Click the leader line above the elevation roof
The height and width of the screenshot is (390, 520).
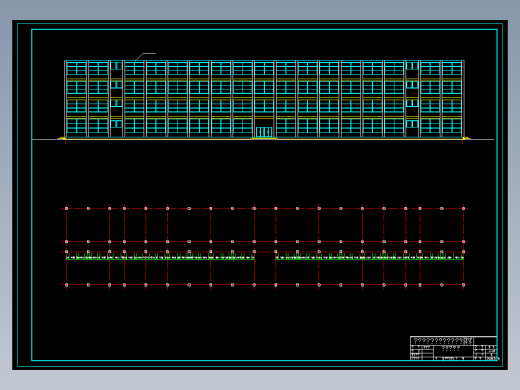point(145,57)
